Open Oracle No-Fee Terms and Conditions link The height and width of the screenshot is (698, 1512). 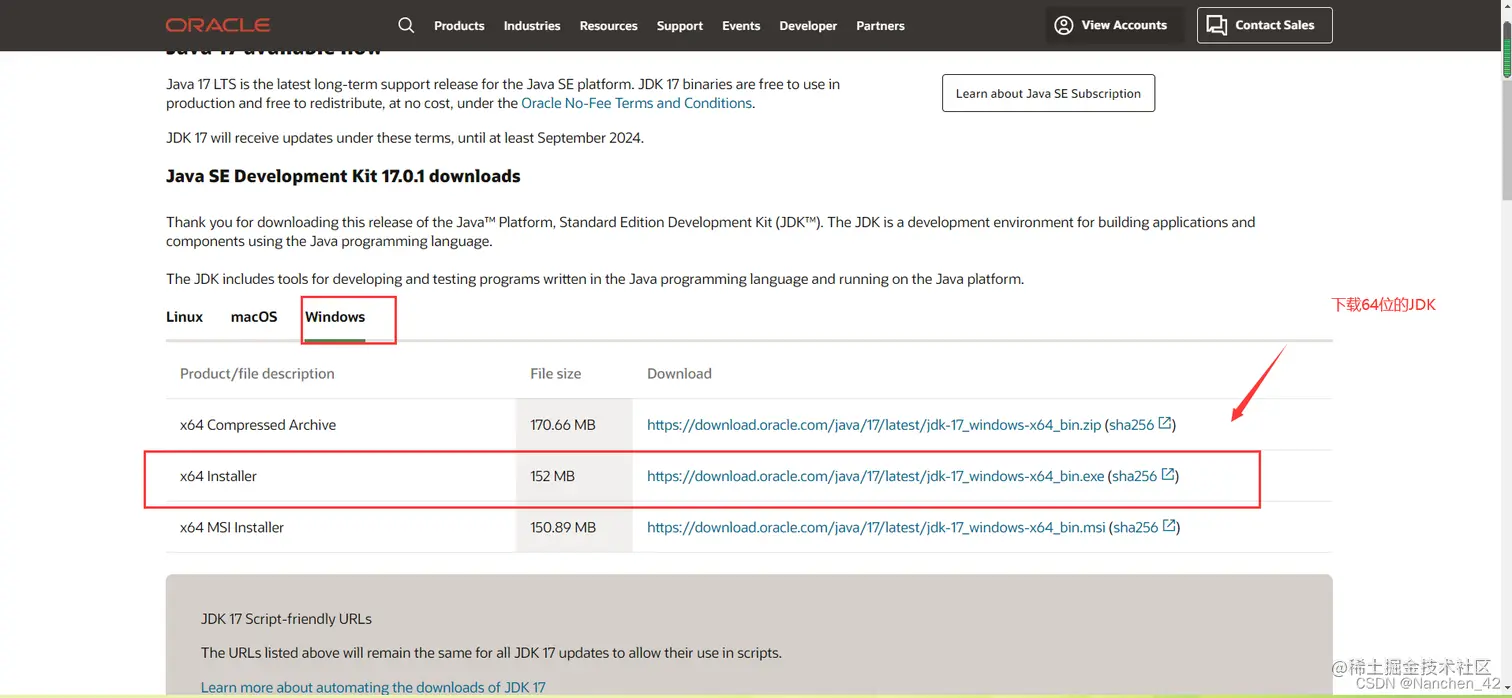click(636, 103)
